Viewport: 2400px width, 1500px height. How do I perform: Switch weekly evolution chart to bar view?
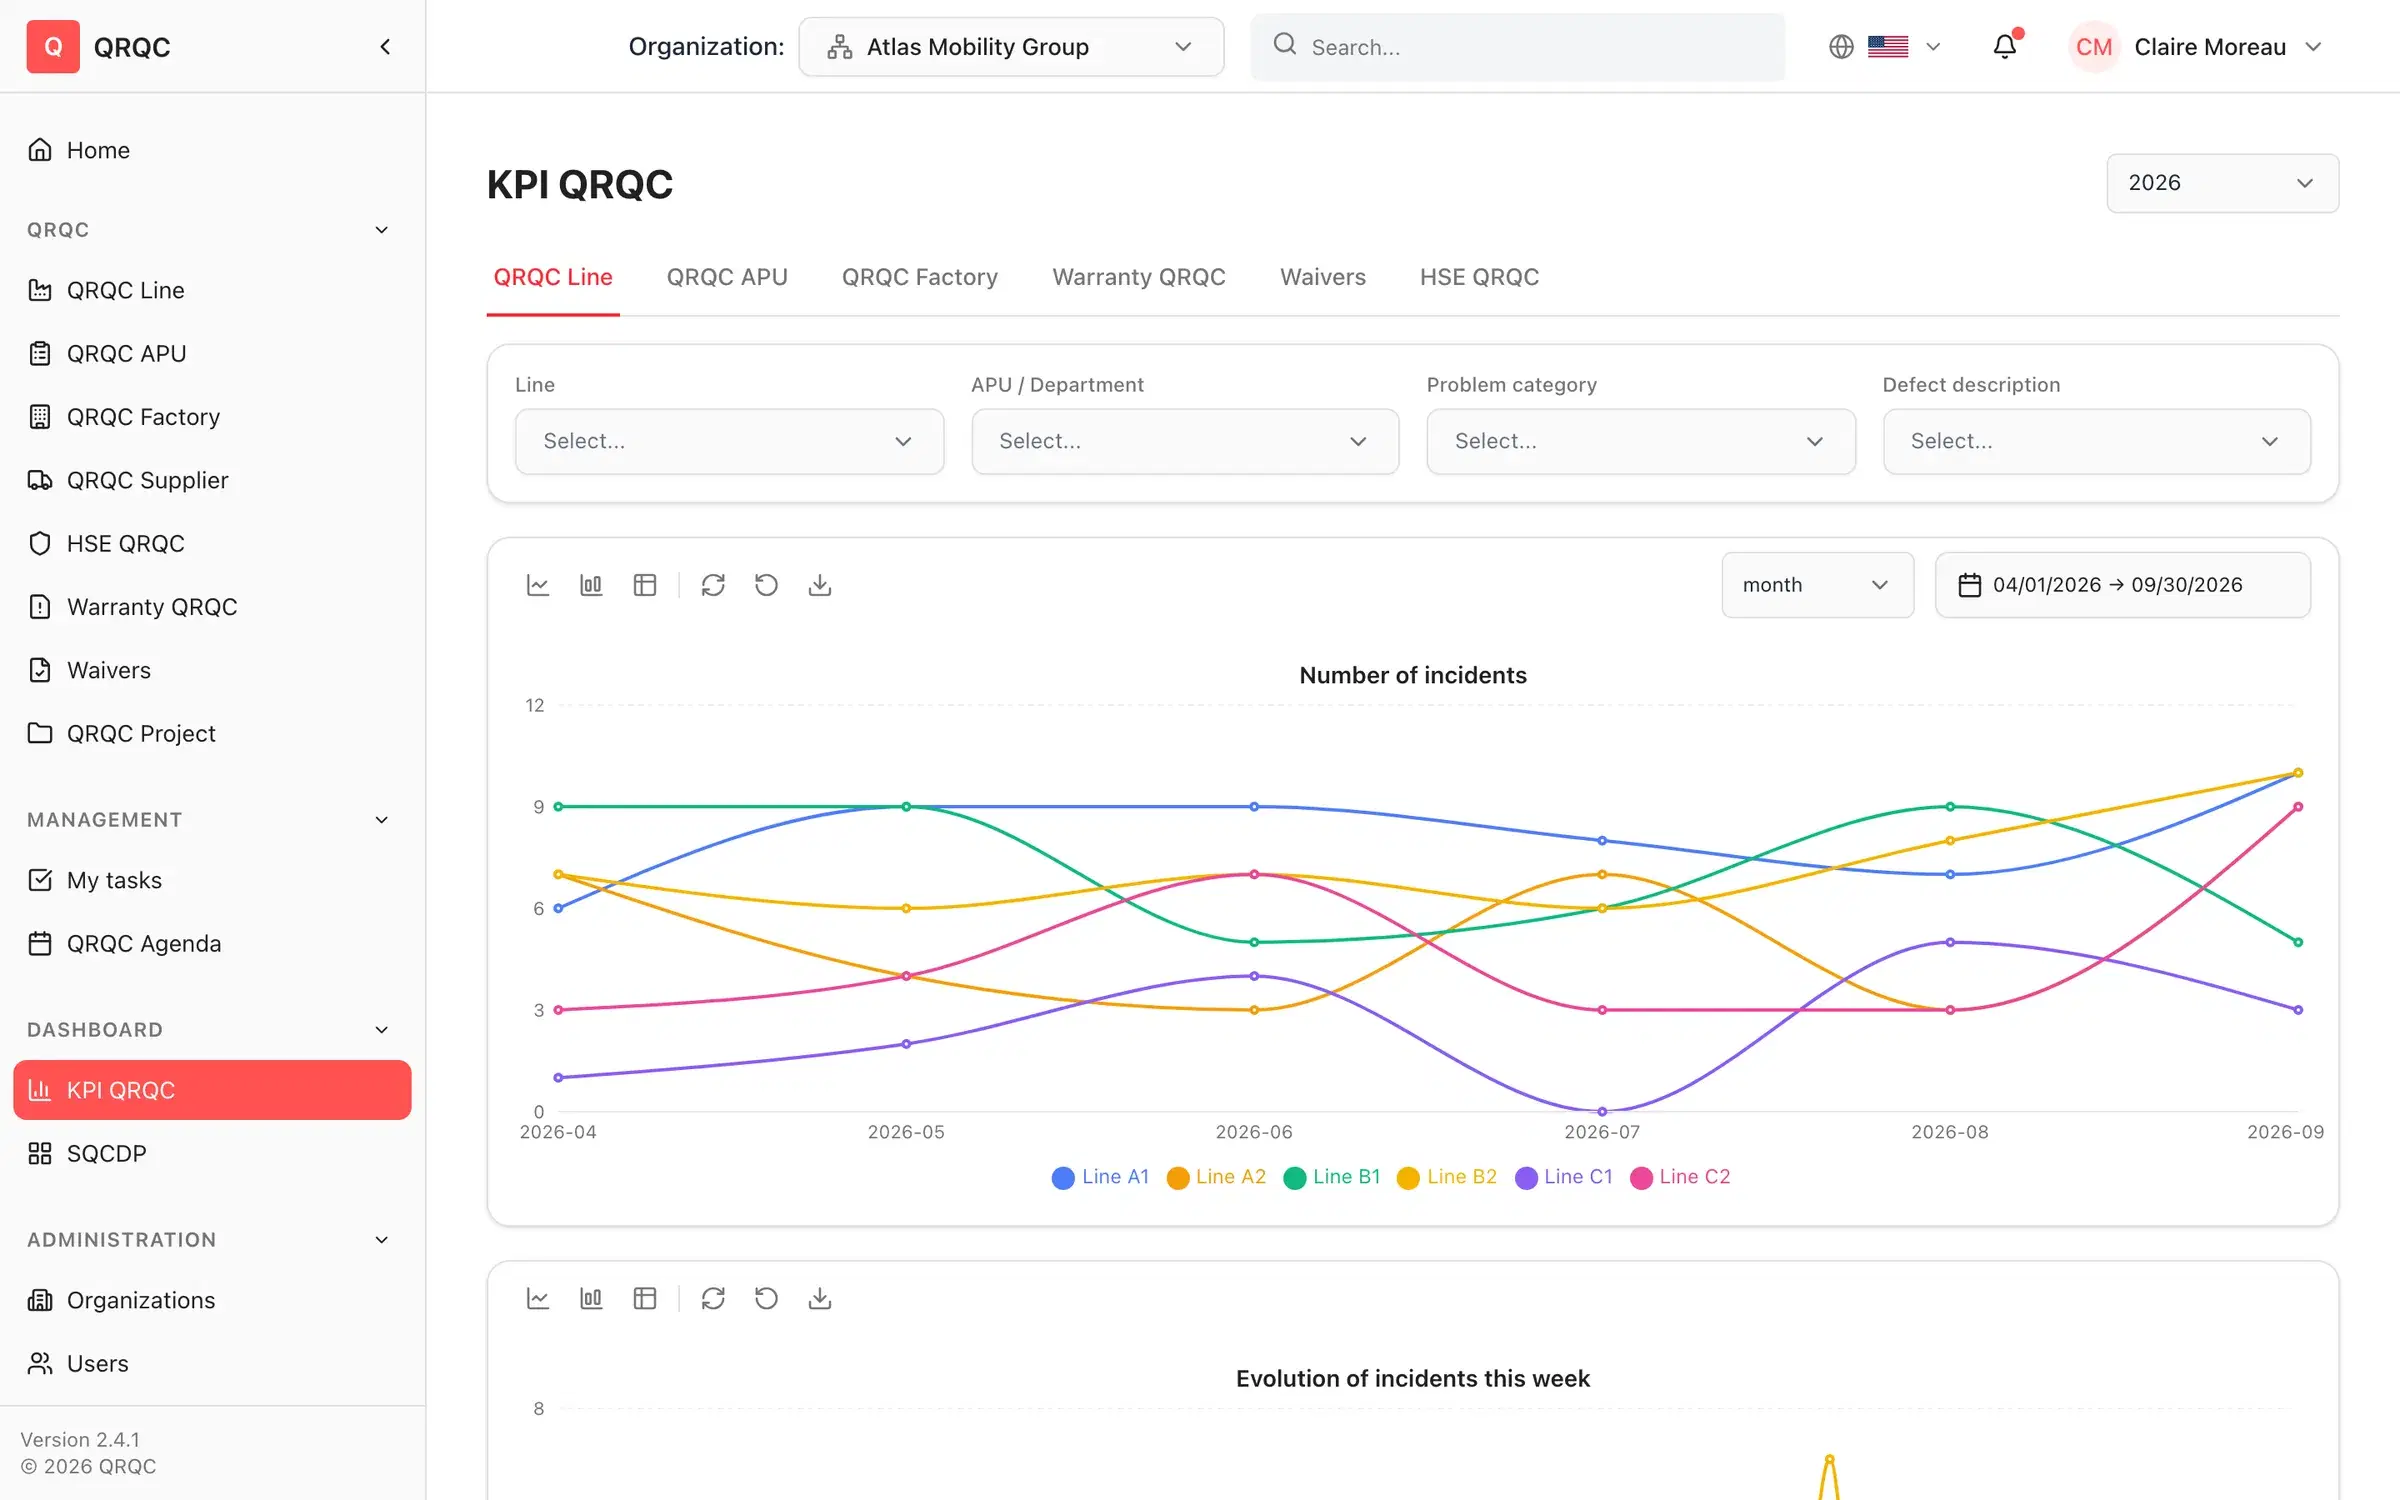point(591,1298)
